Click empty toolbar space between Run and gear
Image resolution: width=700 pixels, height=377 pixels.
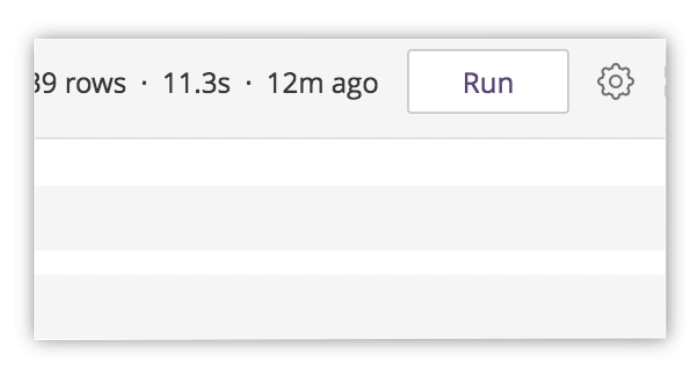click(x=583, y=81)
